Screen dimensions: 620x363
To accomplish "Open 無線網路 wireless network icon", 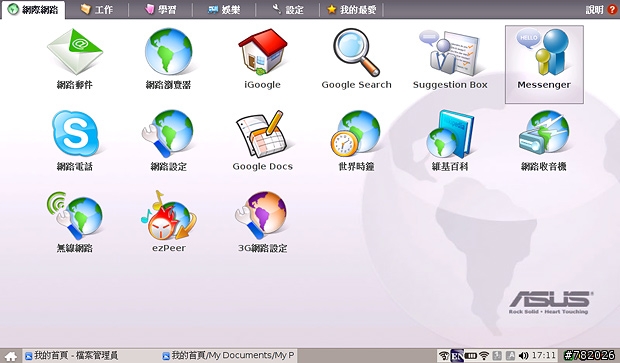I will point(75,216).
